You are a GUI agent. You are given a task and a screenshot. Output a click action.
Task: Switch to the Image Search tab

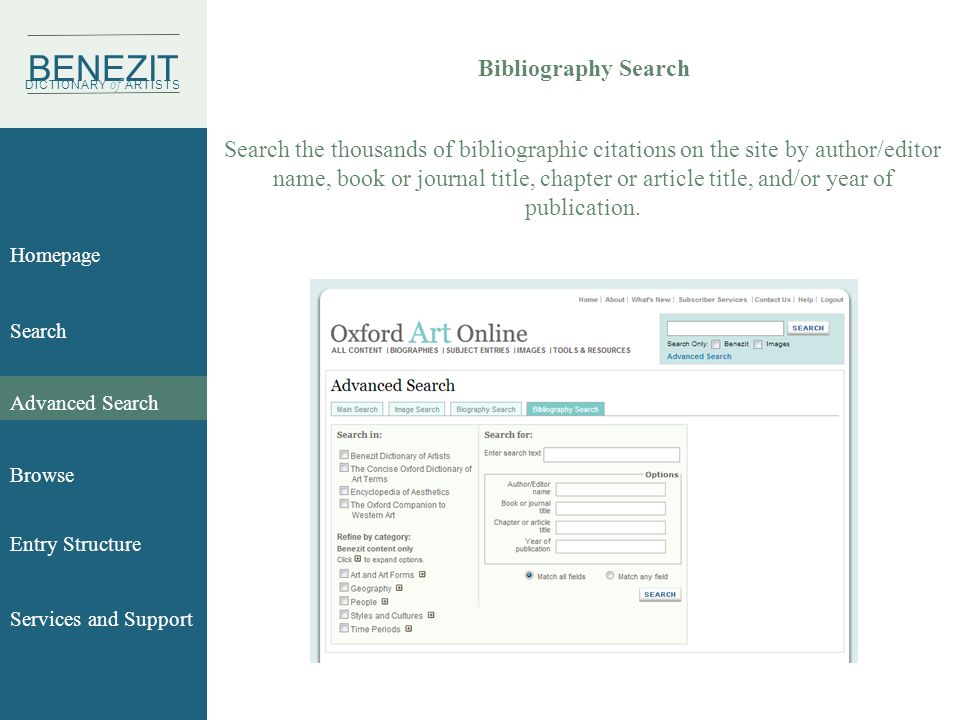point(417,409)
